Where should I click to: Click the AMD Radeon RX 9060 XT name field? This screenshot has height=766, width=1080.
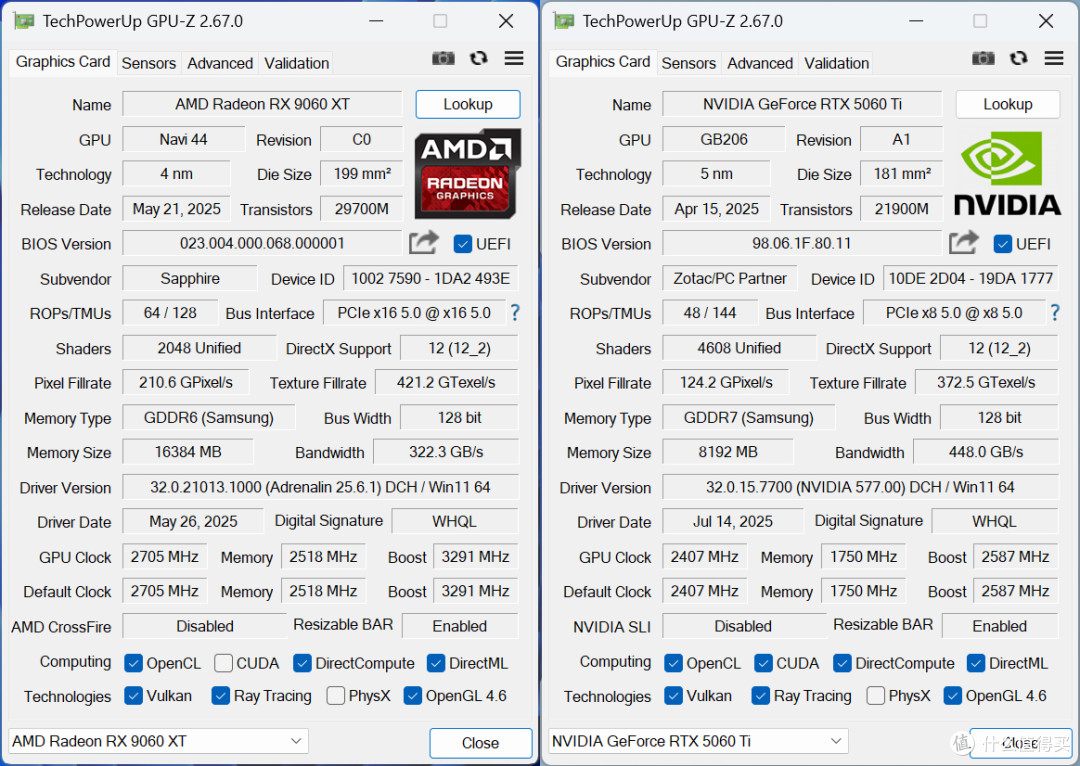tap(262, 104)
